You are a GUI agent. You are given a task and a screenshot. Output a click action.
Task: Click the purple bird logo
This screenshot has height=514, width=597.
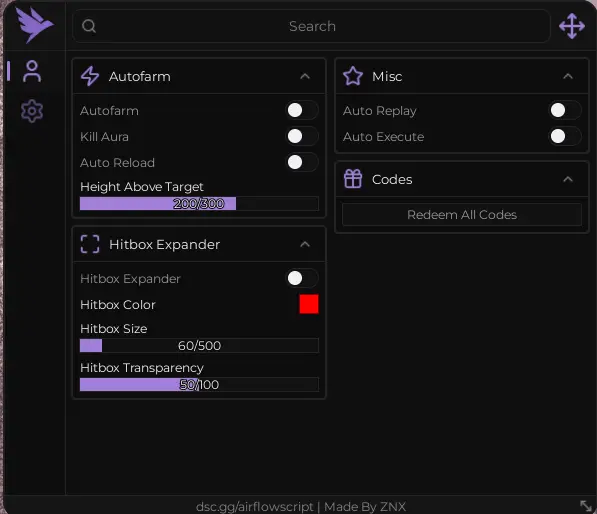point(34,25)
